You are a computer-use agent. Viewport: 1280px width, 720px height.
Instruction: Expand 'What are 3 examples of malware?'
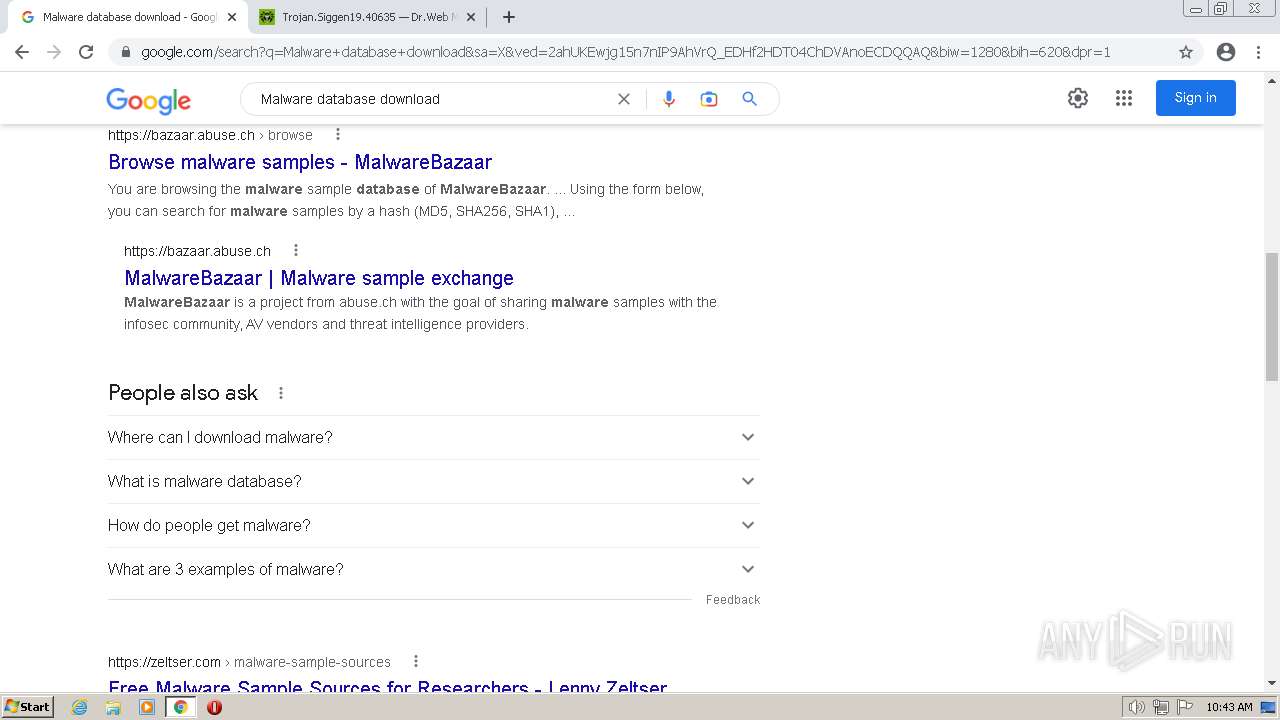pyautogui.click(x=434, y=569)
